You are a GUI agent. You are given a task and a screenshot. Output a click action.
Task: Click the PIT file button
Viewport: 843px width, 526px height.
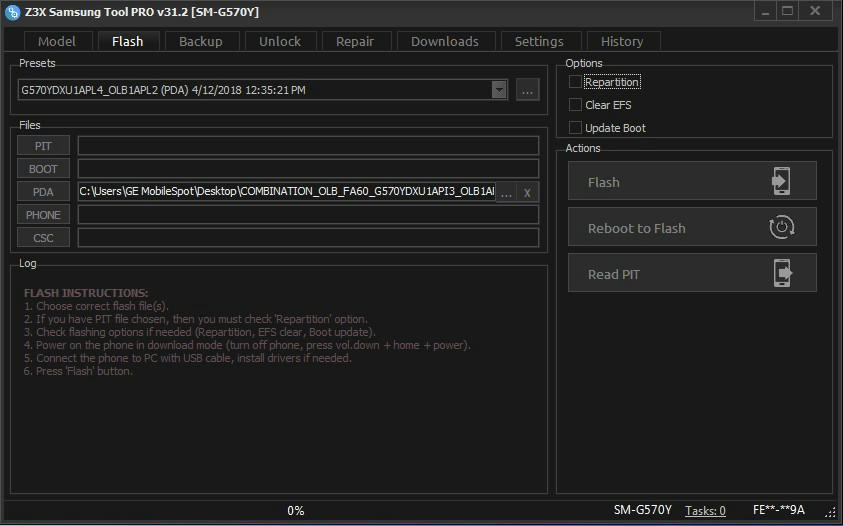44,146
